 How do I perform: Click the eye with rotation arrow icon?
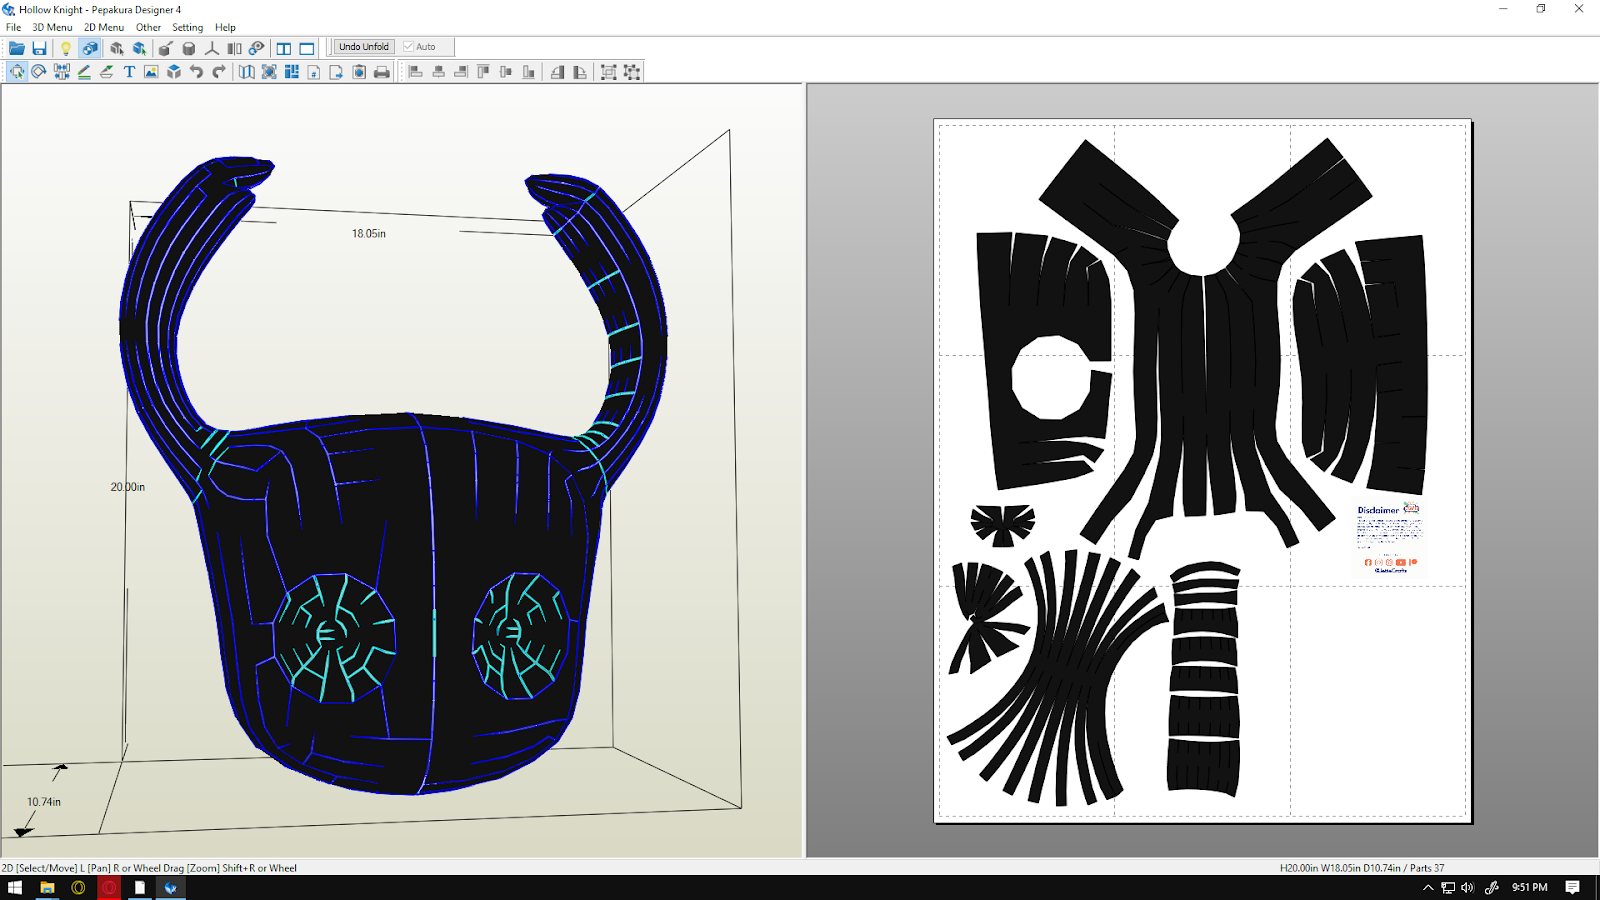[257, 48]
